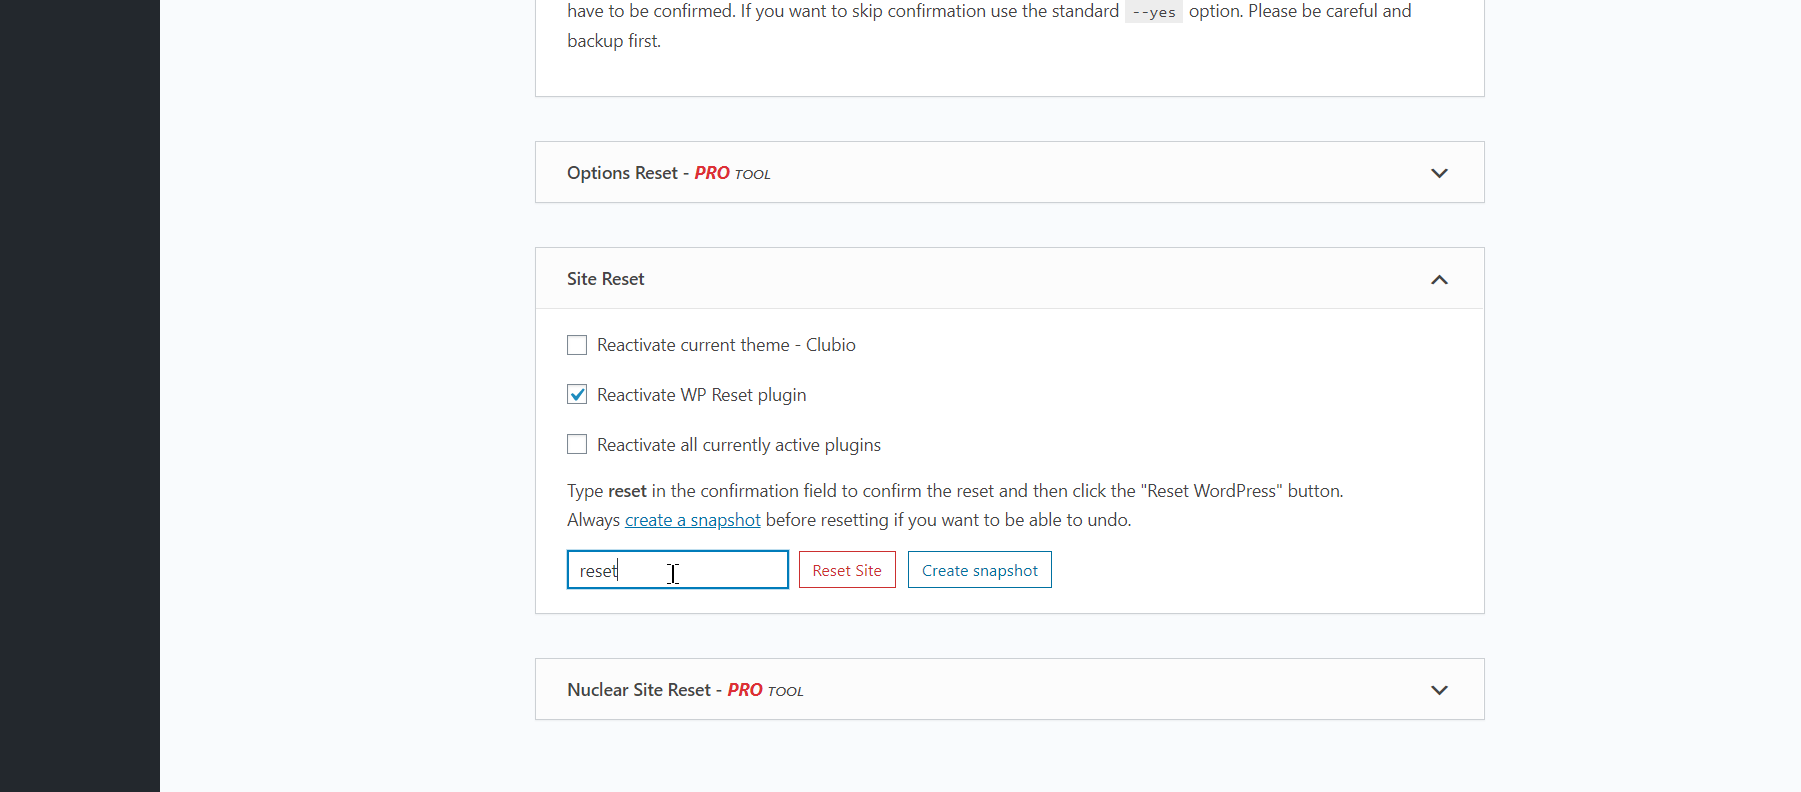This screenshot has height=792, width=1801.
Task: Click 'Reactivate current theme - Clubio' label text
Action: point(726,345)
